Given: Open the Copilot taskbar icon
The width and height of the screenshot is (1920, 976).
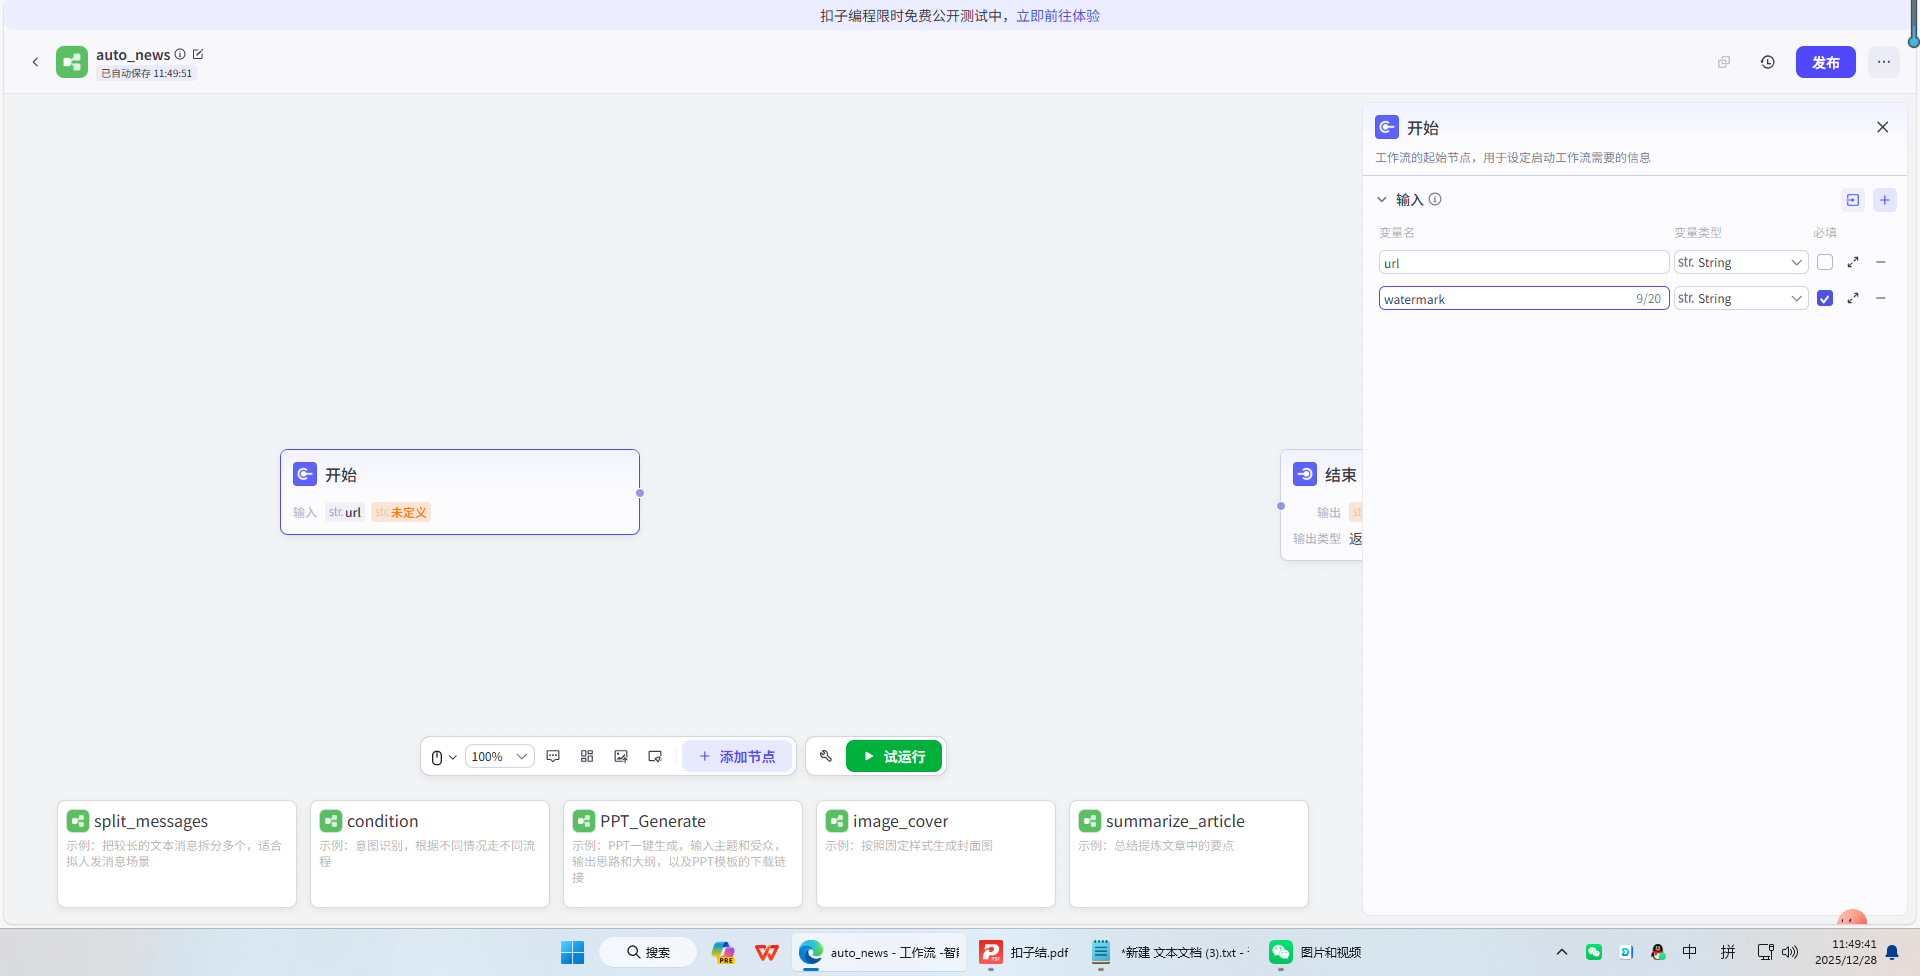Looking at the screenshot, I should point(723,952).
